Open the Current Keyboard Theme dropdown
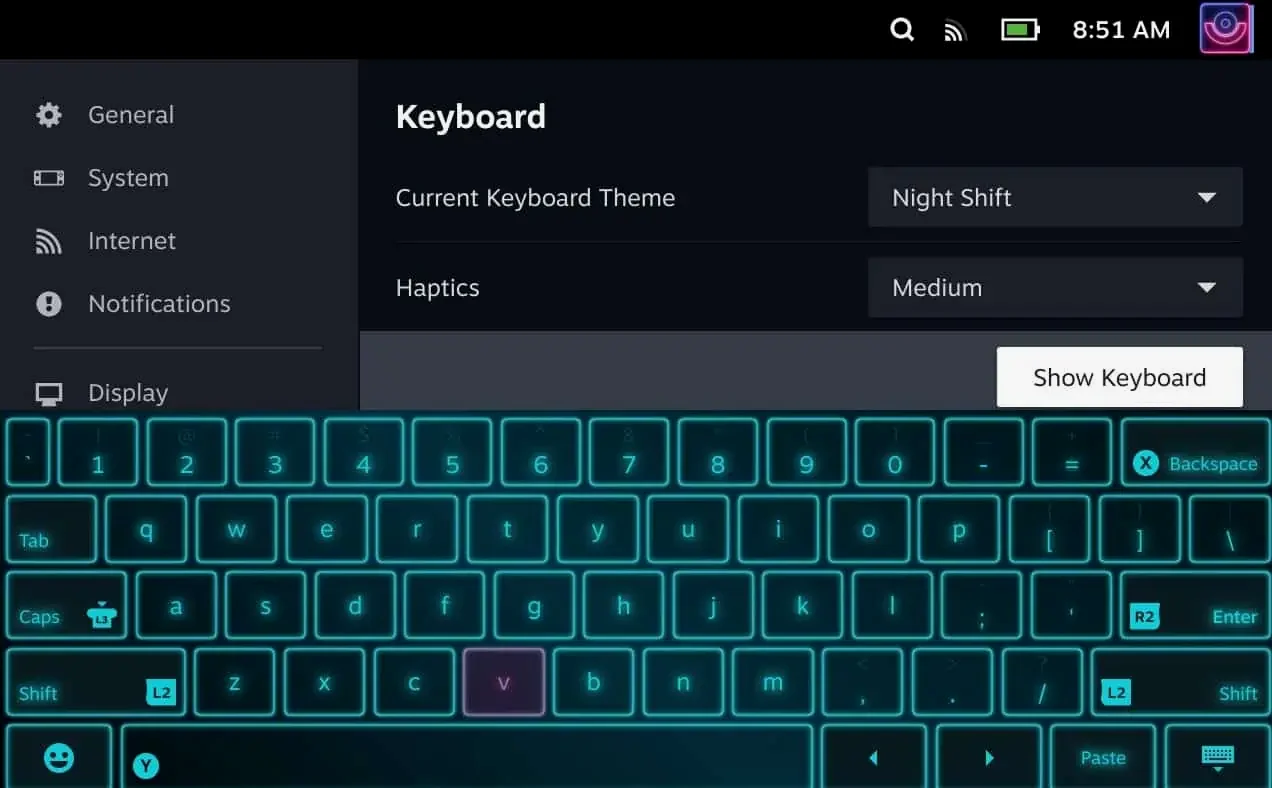 click(x=1055, y=197)
